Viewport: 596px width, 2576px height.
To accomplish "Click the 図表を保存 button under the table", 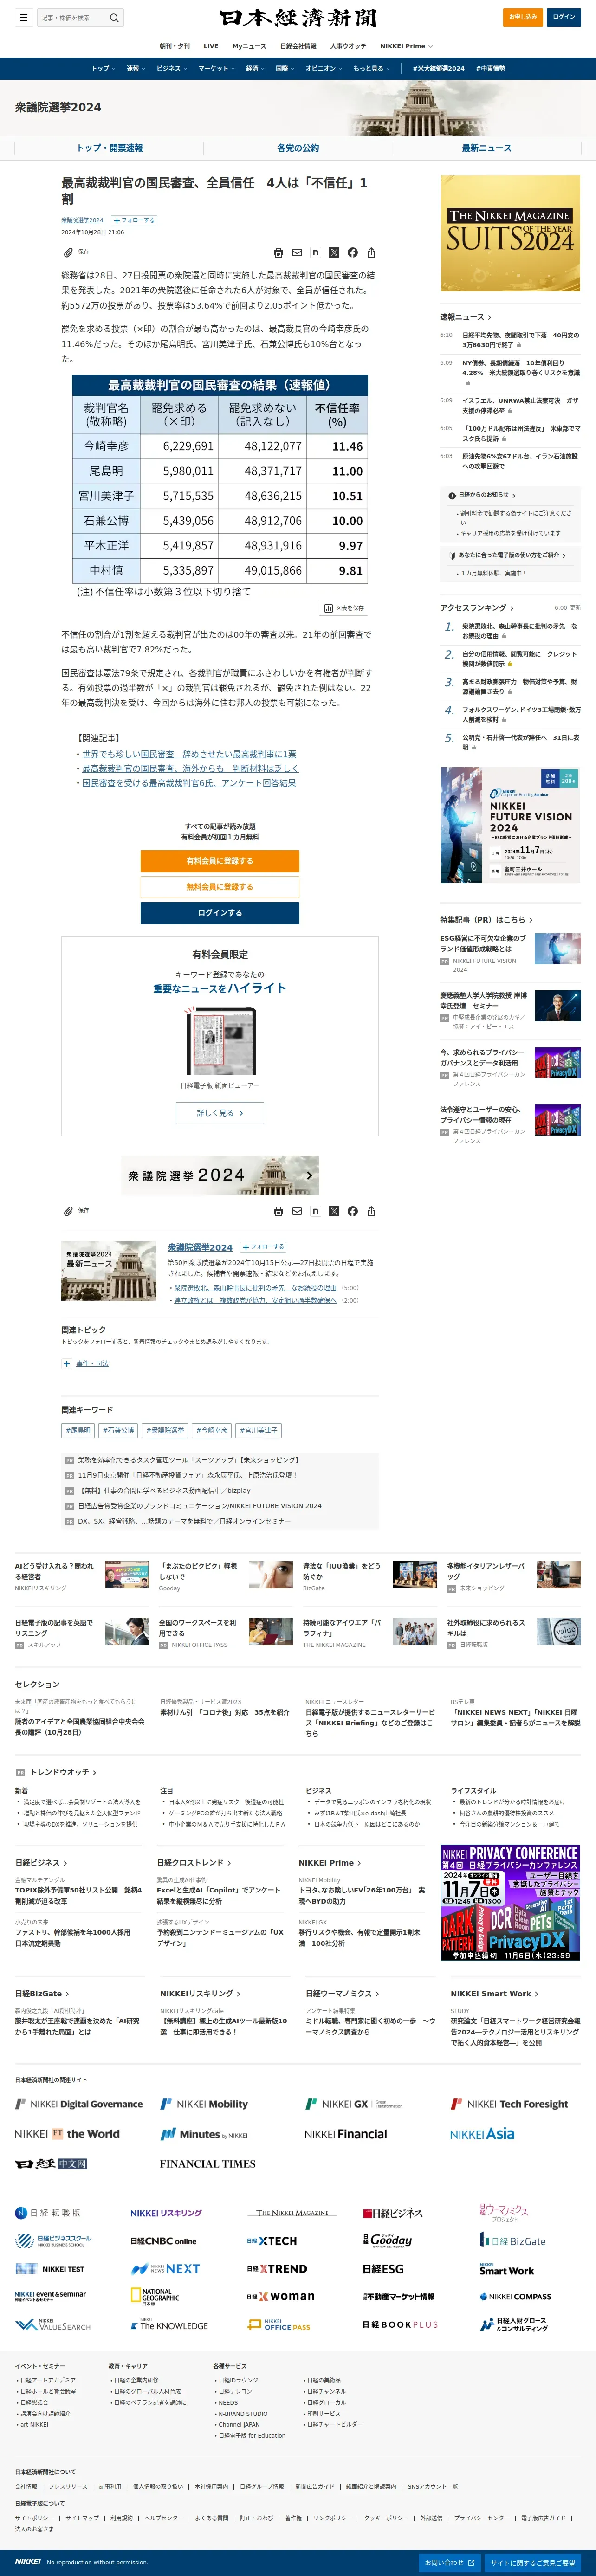I will (x=344, y=608).
